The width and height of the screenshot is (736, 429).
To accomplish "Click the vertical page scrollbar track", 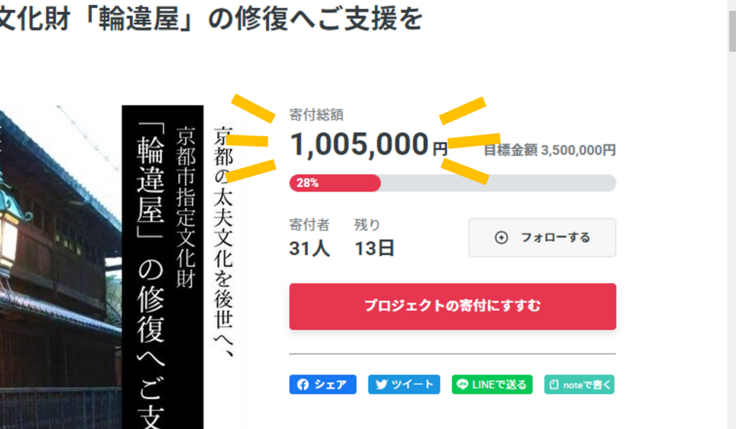I will pos(730,250).
